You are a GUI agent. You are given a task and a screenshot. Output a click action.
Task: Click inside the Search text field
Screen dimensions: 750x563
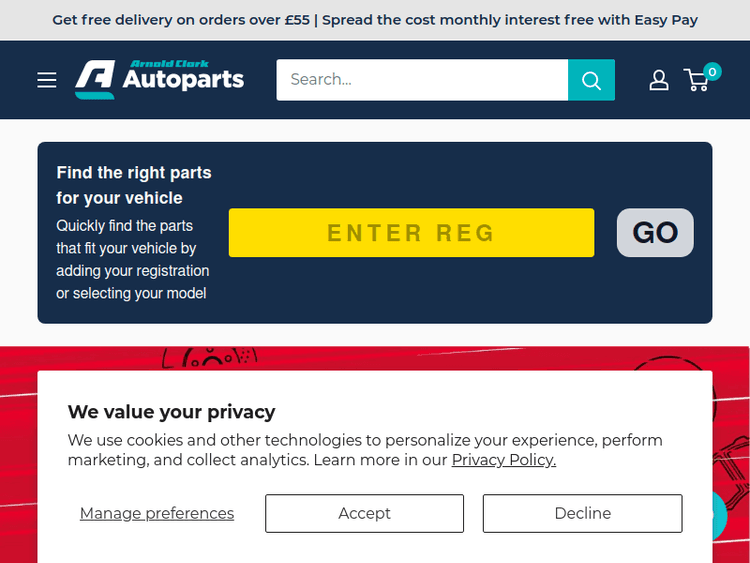(x=422, y=80)
